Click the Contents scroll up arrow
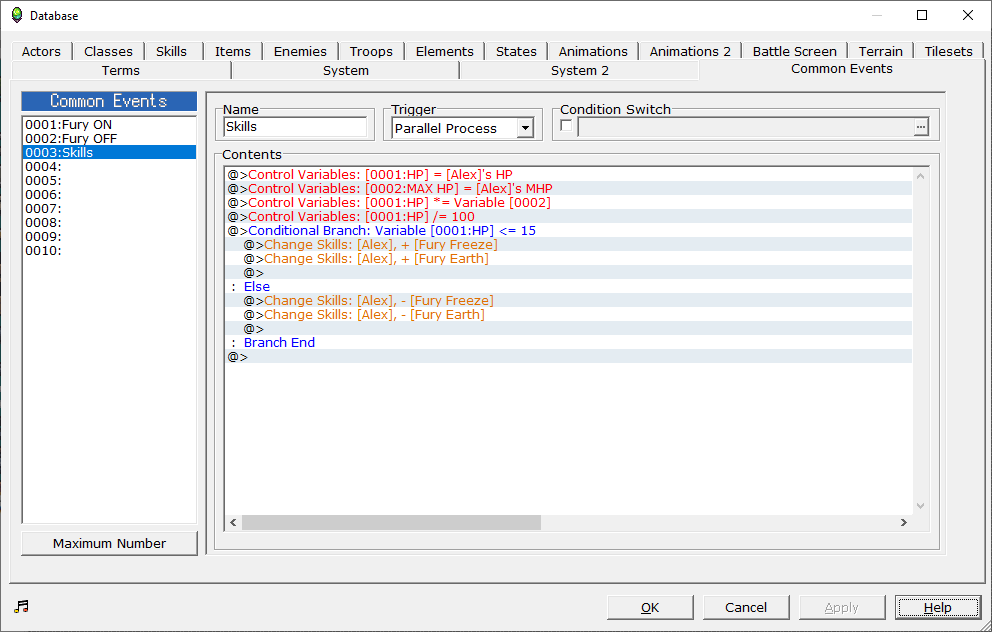Viewport: 992px width, 632px height. click(921, 176)
